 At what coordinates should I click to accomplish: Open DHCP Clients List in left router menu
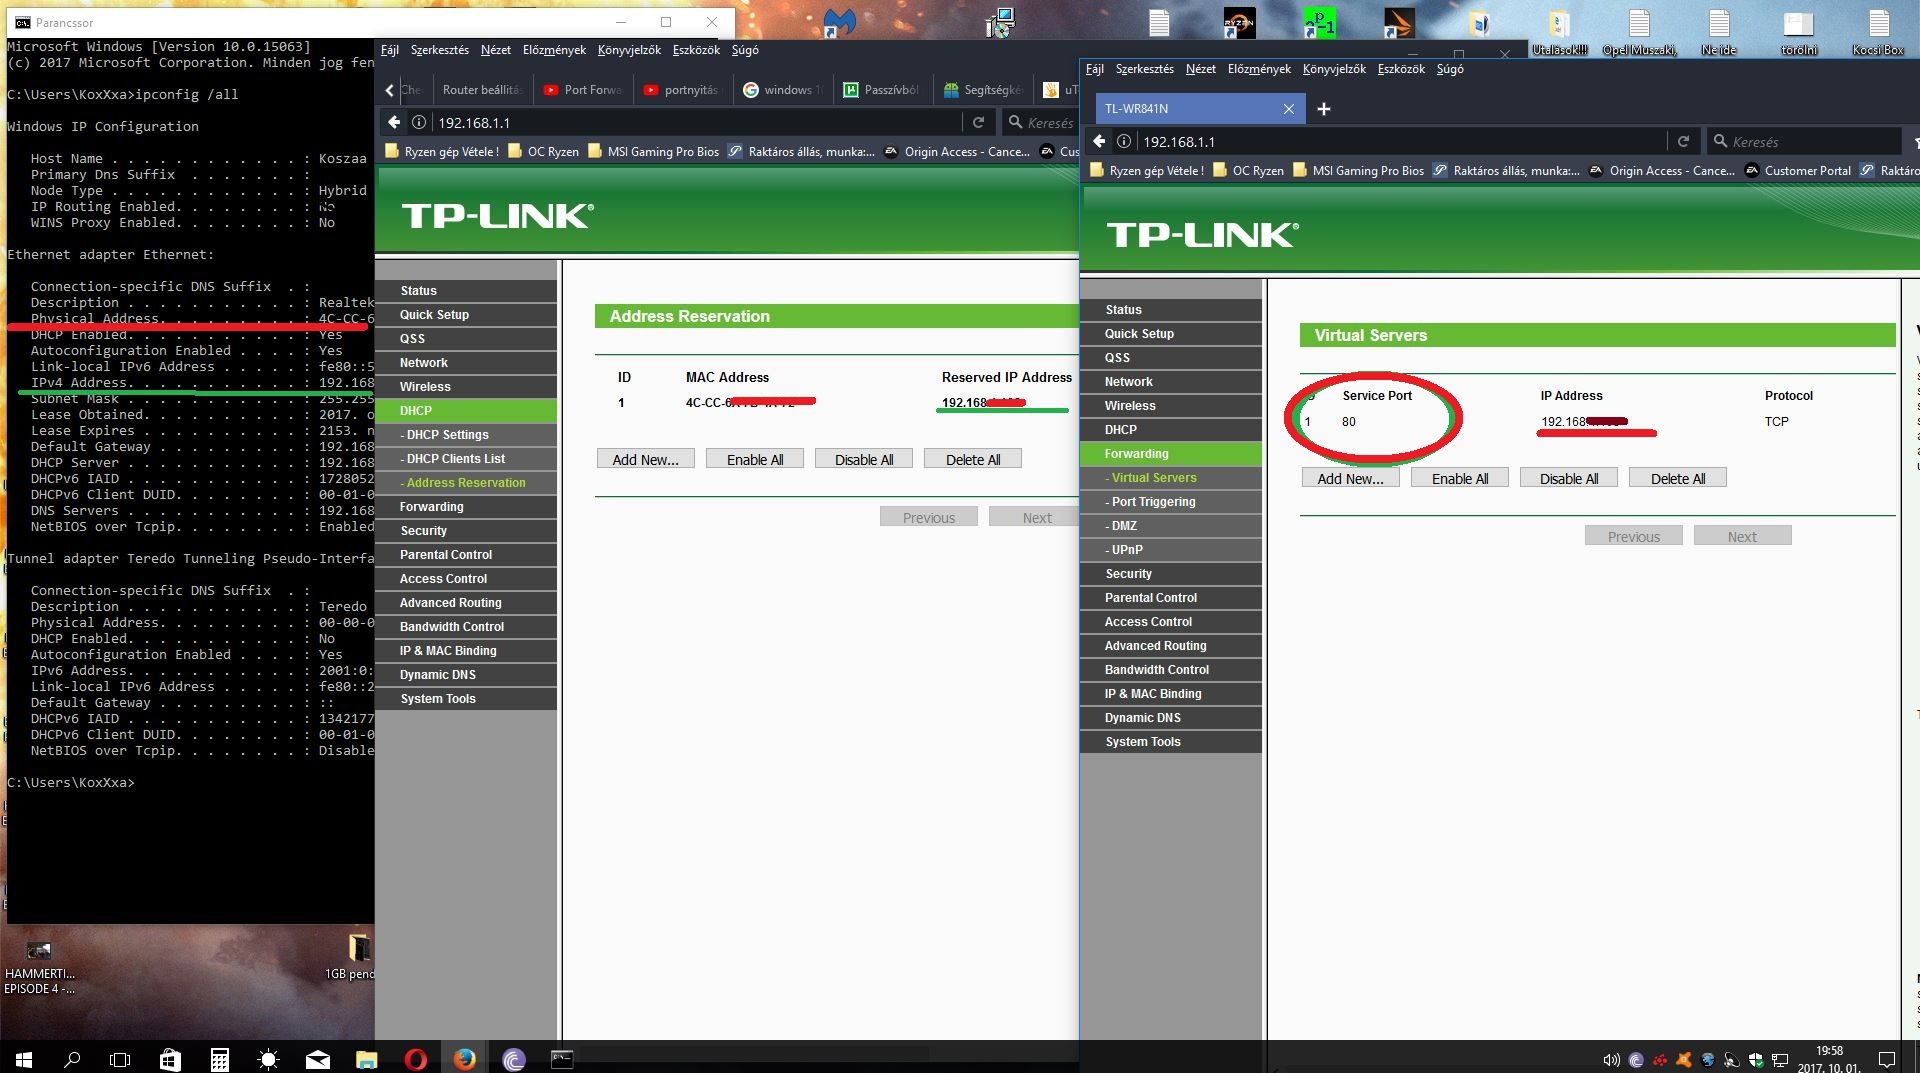[x=466, y=459]
